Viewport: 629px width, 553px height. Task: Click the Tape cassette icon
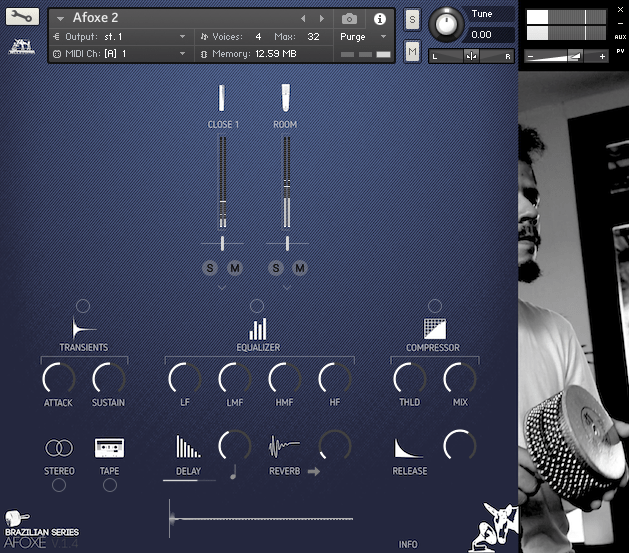[x=109, y=448]
